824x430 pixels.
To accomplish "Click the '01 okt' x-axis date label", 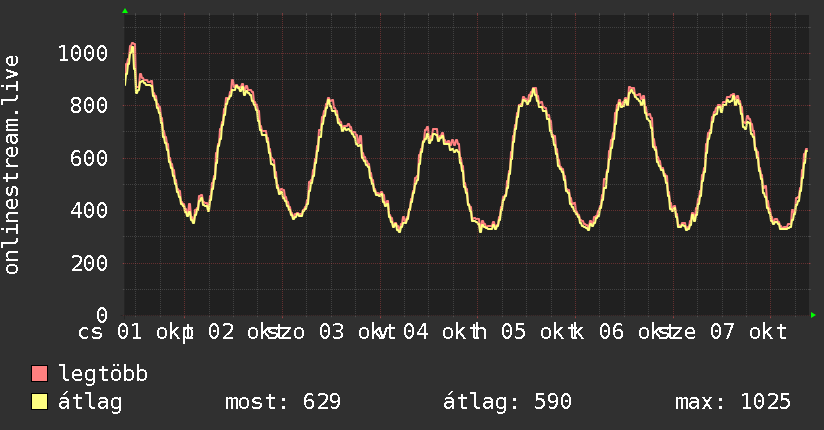I will (155, 332).
